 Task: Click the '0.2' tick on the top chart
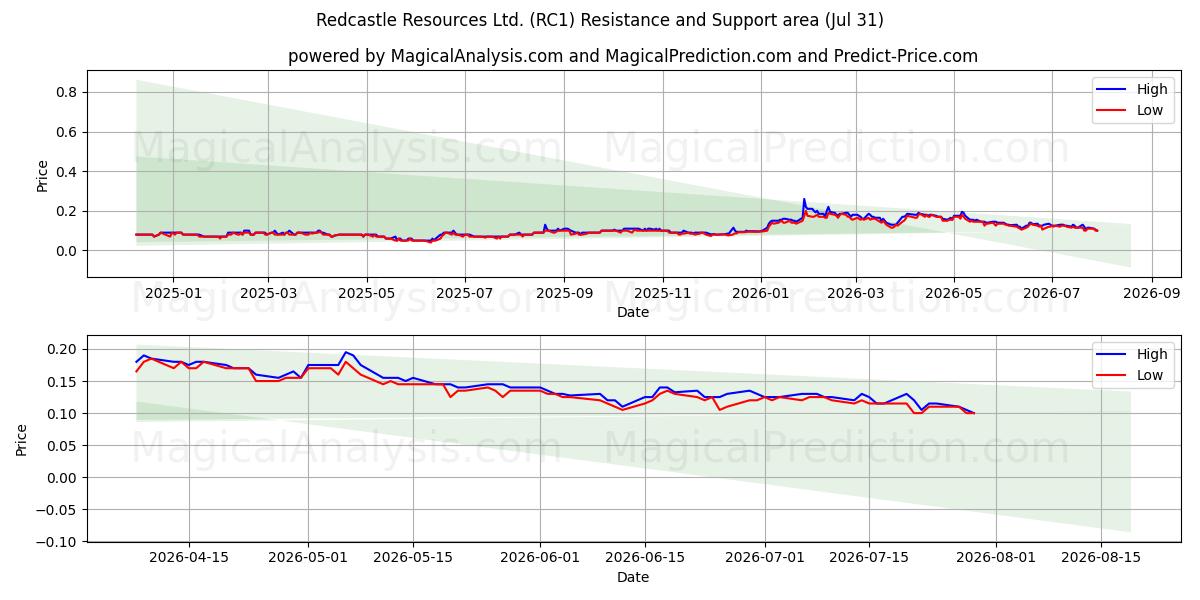point(69,211)
